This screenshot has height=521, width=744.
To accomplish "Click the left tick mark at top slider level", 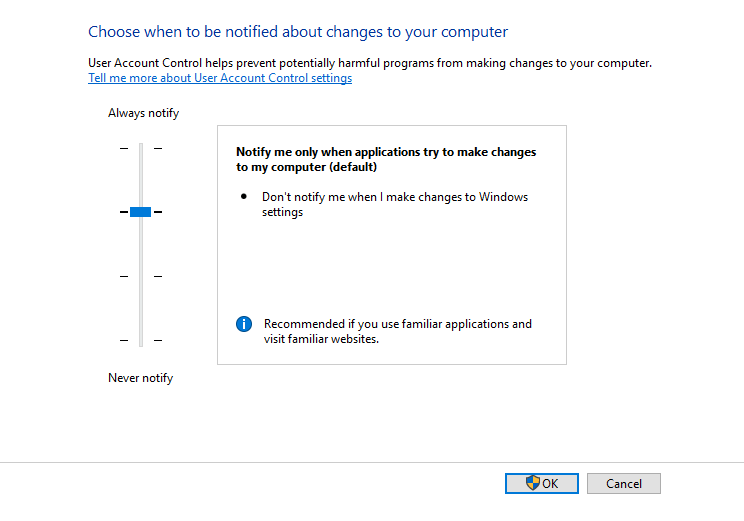I will (x=124, y=149).
